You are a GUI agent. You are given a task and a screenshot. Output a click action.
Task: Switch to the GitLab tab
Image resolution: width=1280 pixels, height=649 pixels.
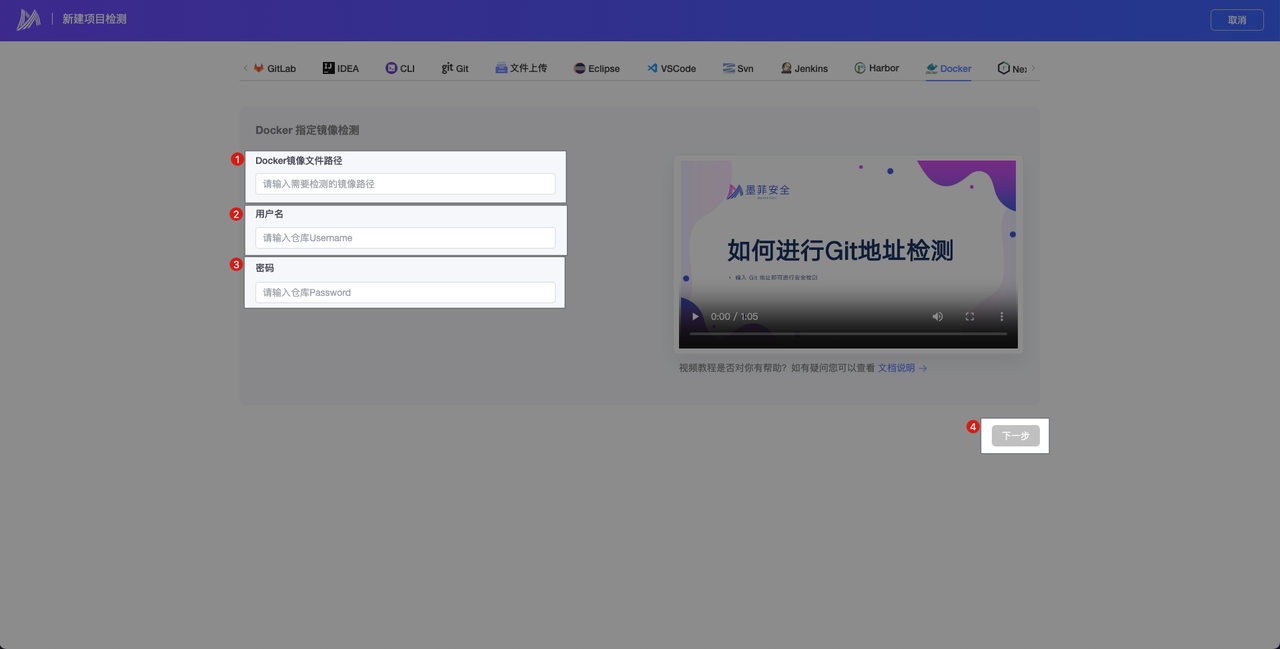click(x=274, y=69)
